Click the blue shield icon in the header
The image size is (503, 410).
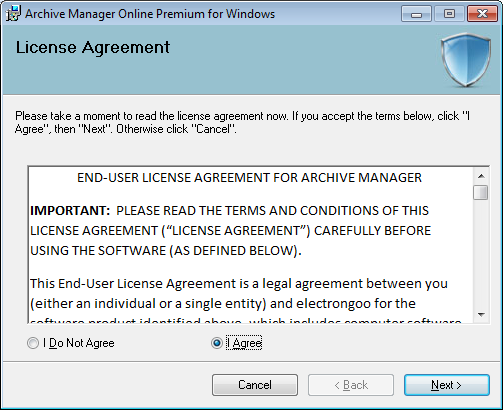pos(466,60)
